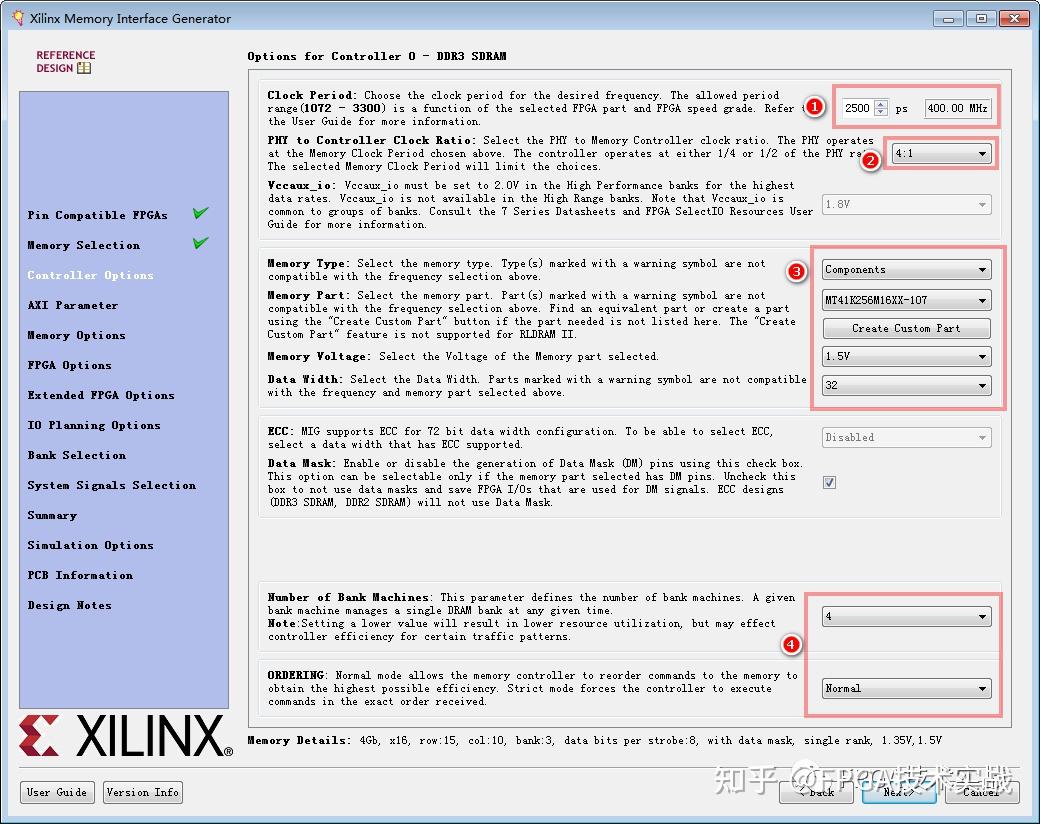Open the Memory Part MT41K256M16XX-107 dropdown
This screenshot has height=824, width=1040.
pyautogui.click(x=905, y=299)
